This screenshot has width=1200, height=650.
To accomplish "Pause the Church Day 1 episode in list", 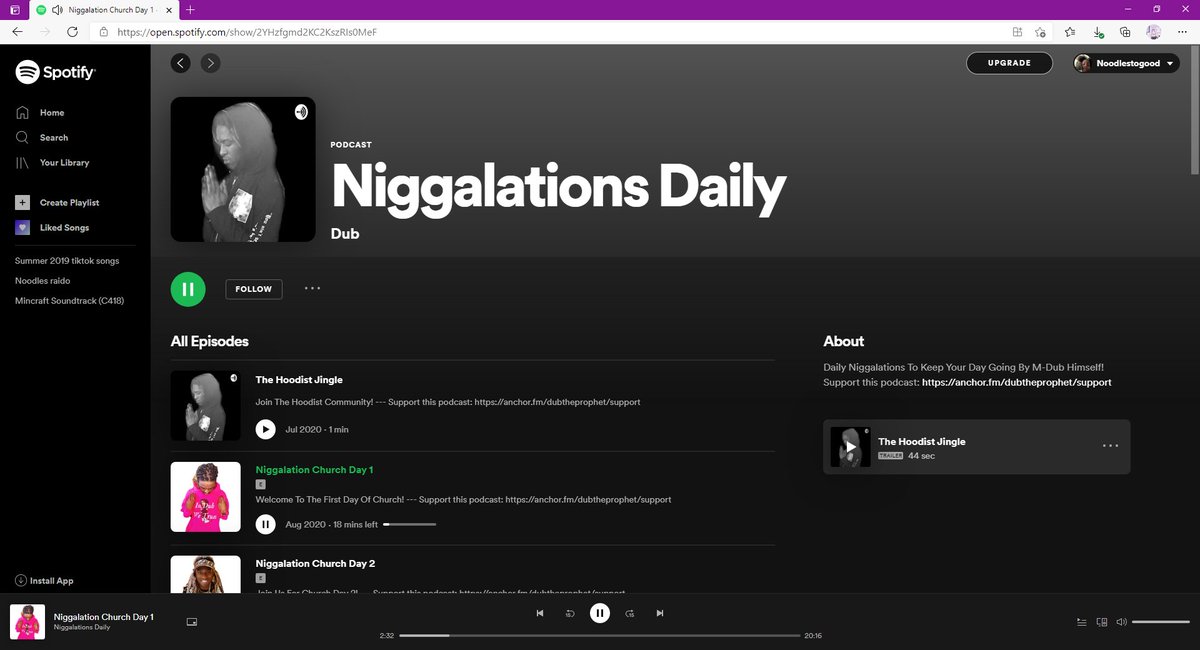I will tap(265, 524).
